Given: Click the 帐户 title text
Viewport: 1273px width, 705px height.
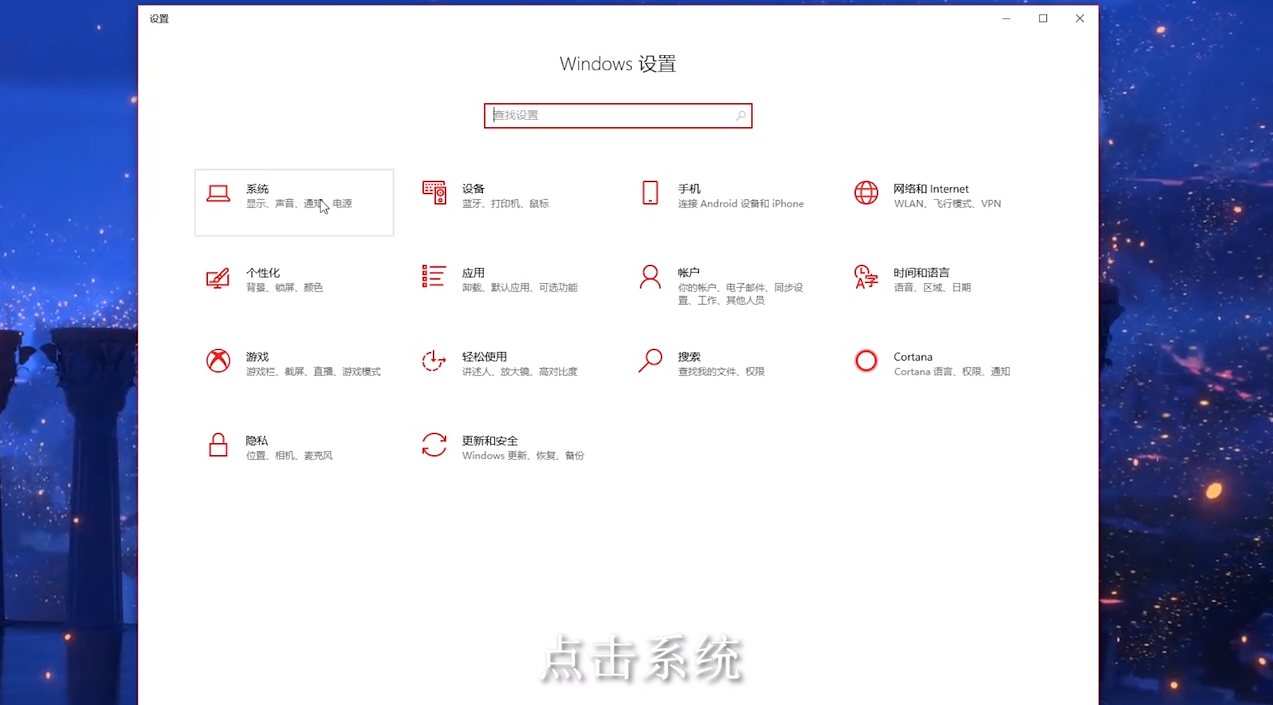Looking at the screenshot, I should [689, 273].
